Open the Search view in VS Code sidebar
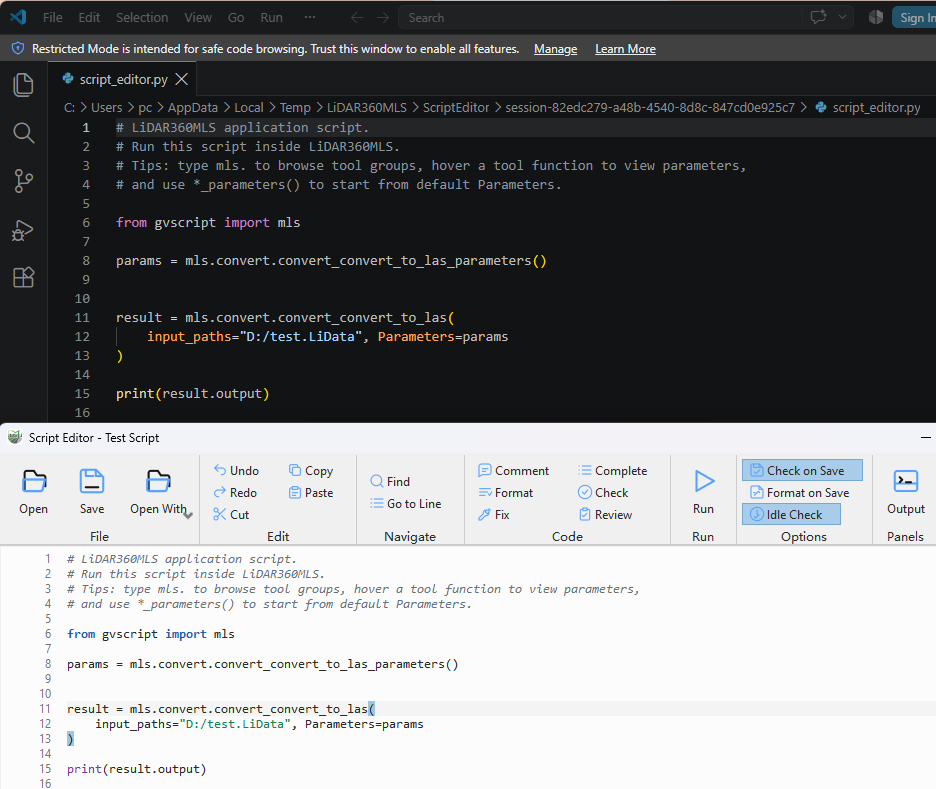The height and width of the screenshot is (789, 936). click(23, 132)
